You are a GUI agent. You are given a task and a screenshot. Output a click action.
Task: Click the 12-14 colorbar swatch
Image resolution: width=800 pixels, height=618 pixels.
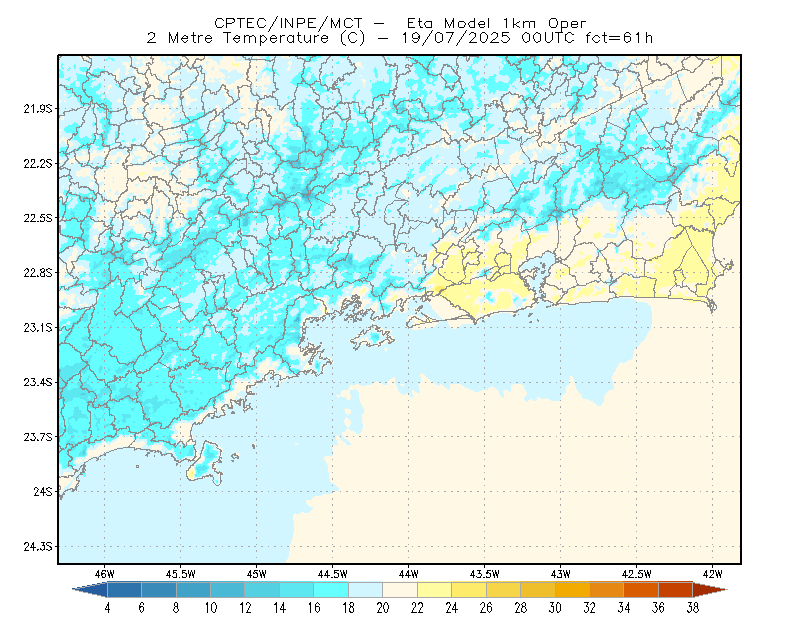262,590
